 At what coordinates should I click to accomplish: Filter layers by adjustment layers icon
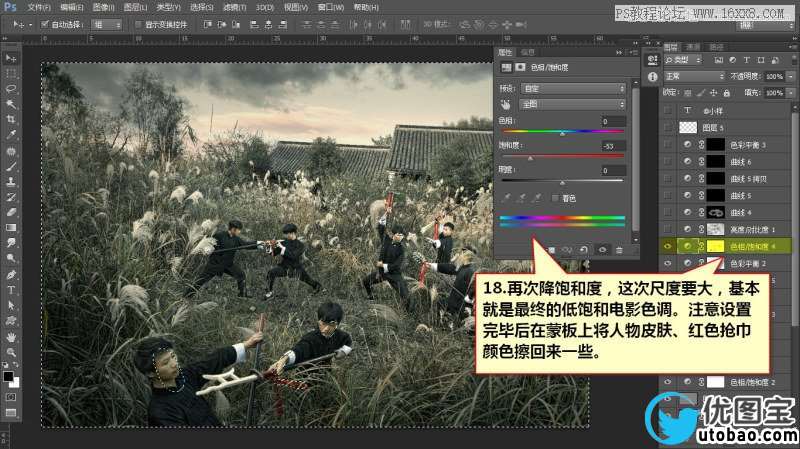(x=733, y=60)
